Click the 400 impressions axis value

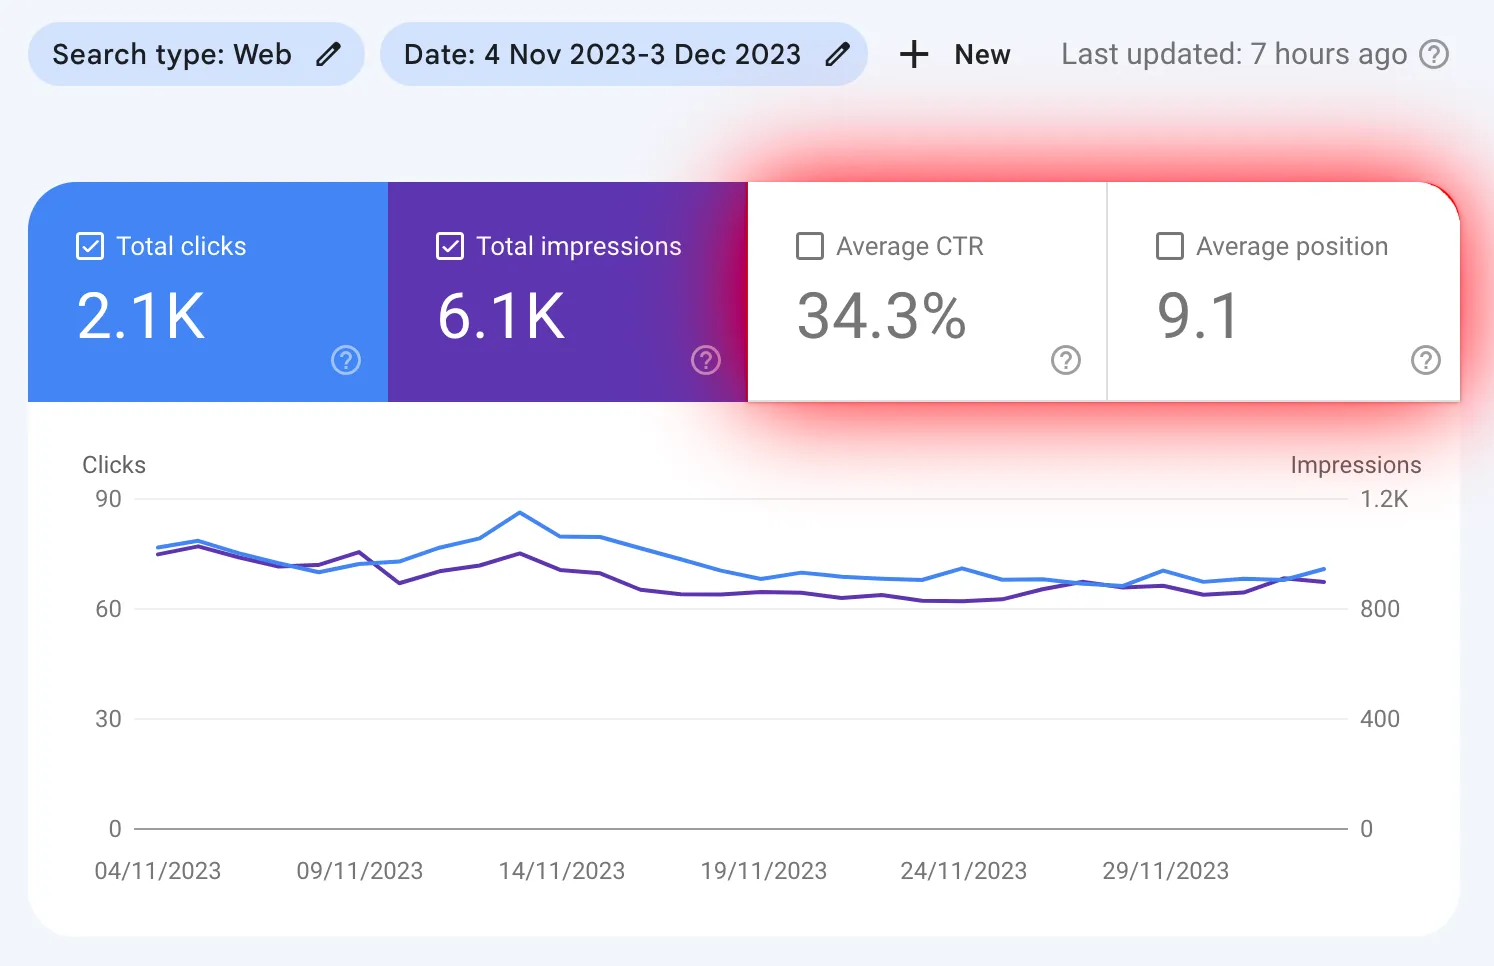[1380, 719]
